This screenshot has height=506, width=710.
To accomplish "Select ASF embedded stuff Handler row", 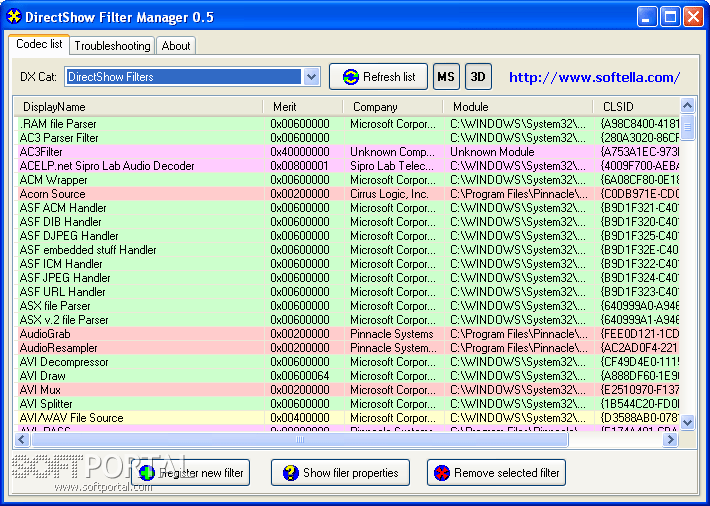I will [x=347, y=250].
